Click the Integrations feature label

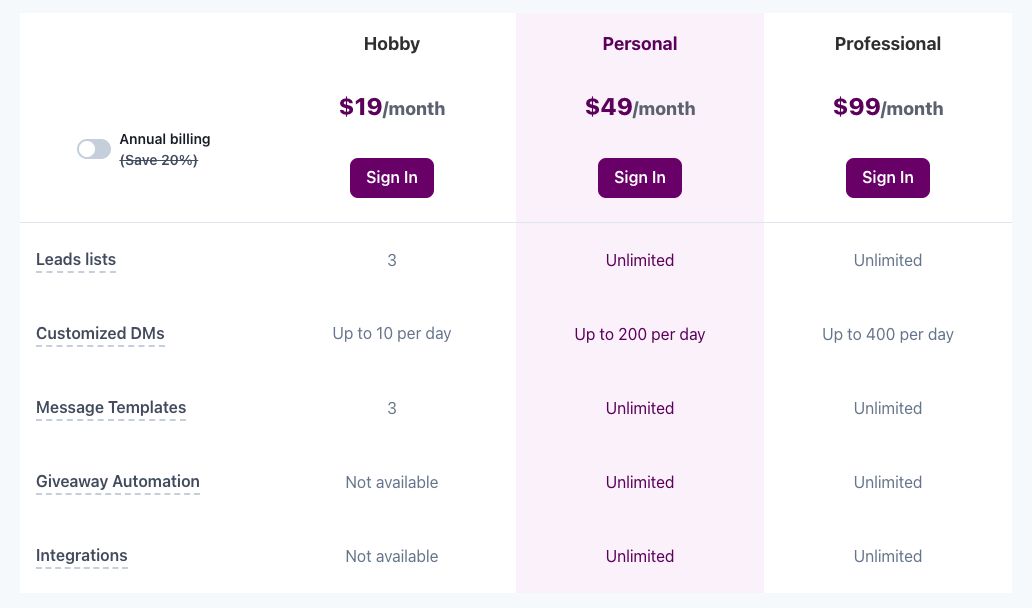click(x=81, y=555)
